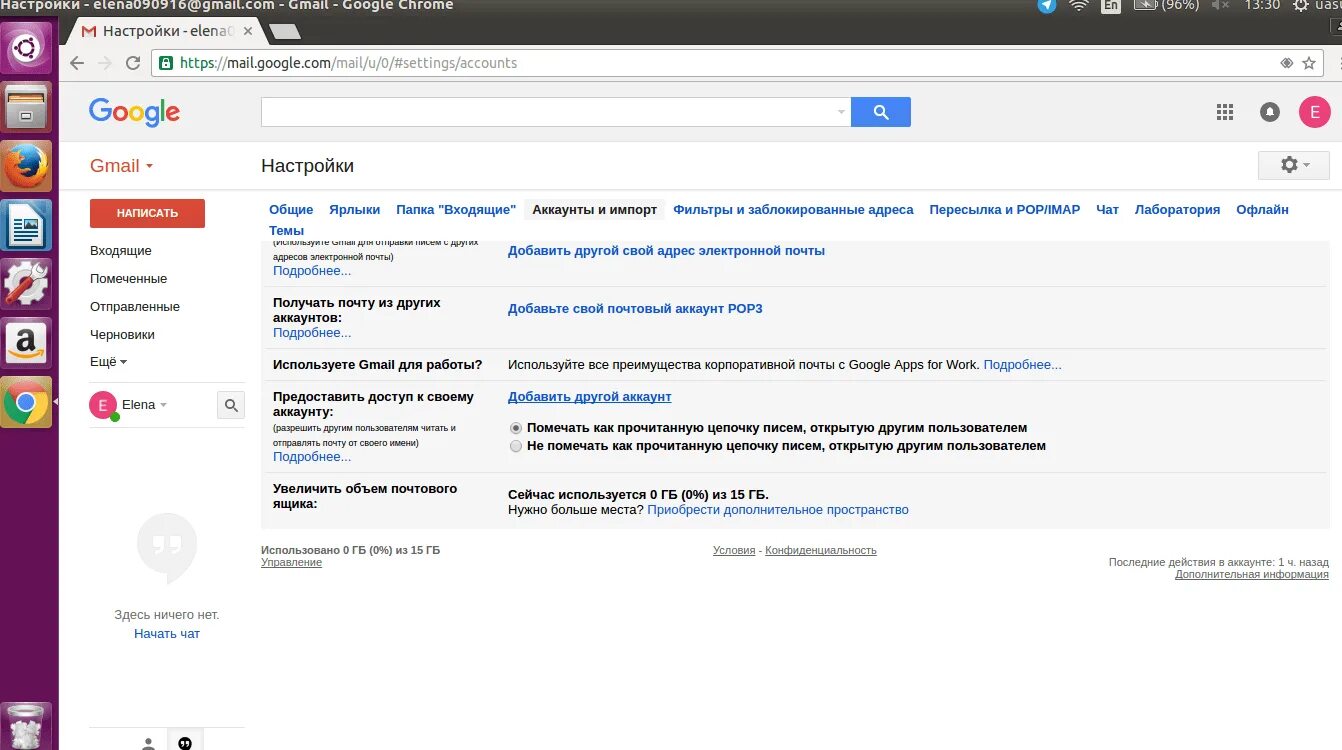Open LibreOffice Writer from the launcher
The image size is (1342, 750).
point(26,225)
